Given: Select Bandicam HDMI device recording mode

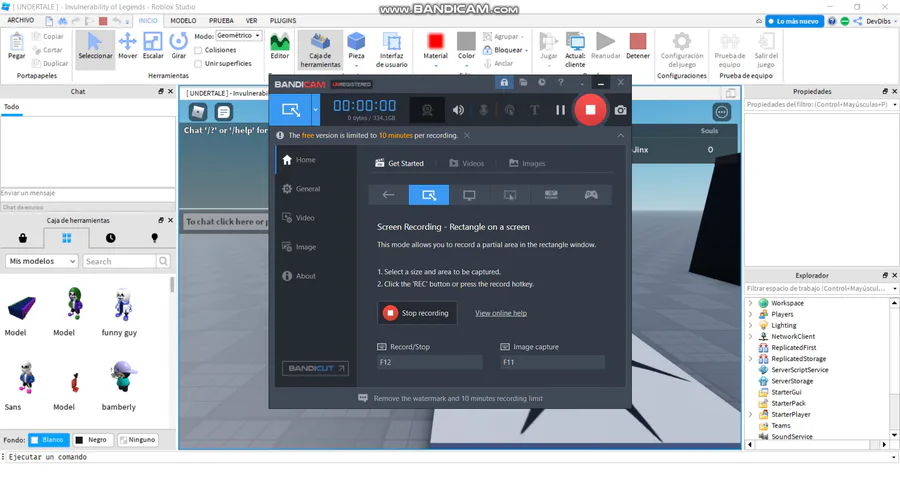Looking at the screenshot, I should (551, 195).
